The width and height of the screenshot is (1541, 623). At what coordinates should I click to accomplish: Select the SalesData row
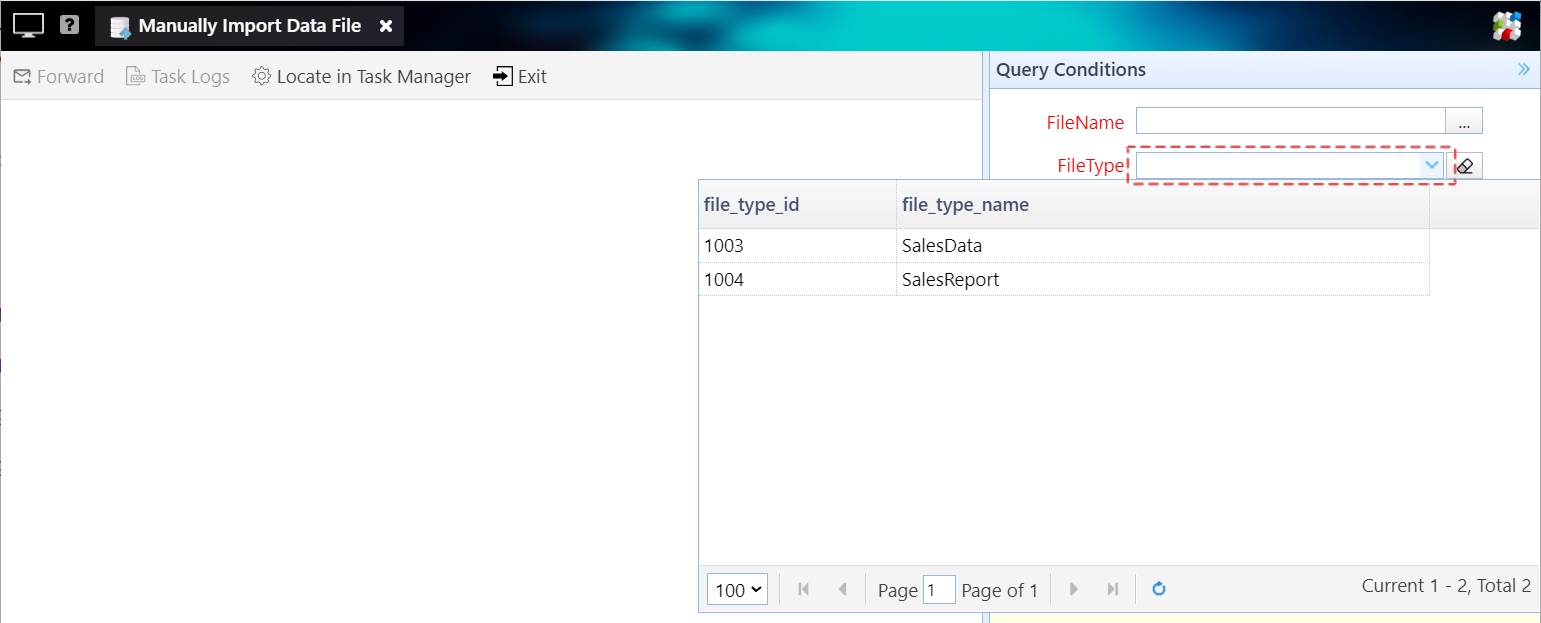click(941, 246)
